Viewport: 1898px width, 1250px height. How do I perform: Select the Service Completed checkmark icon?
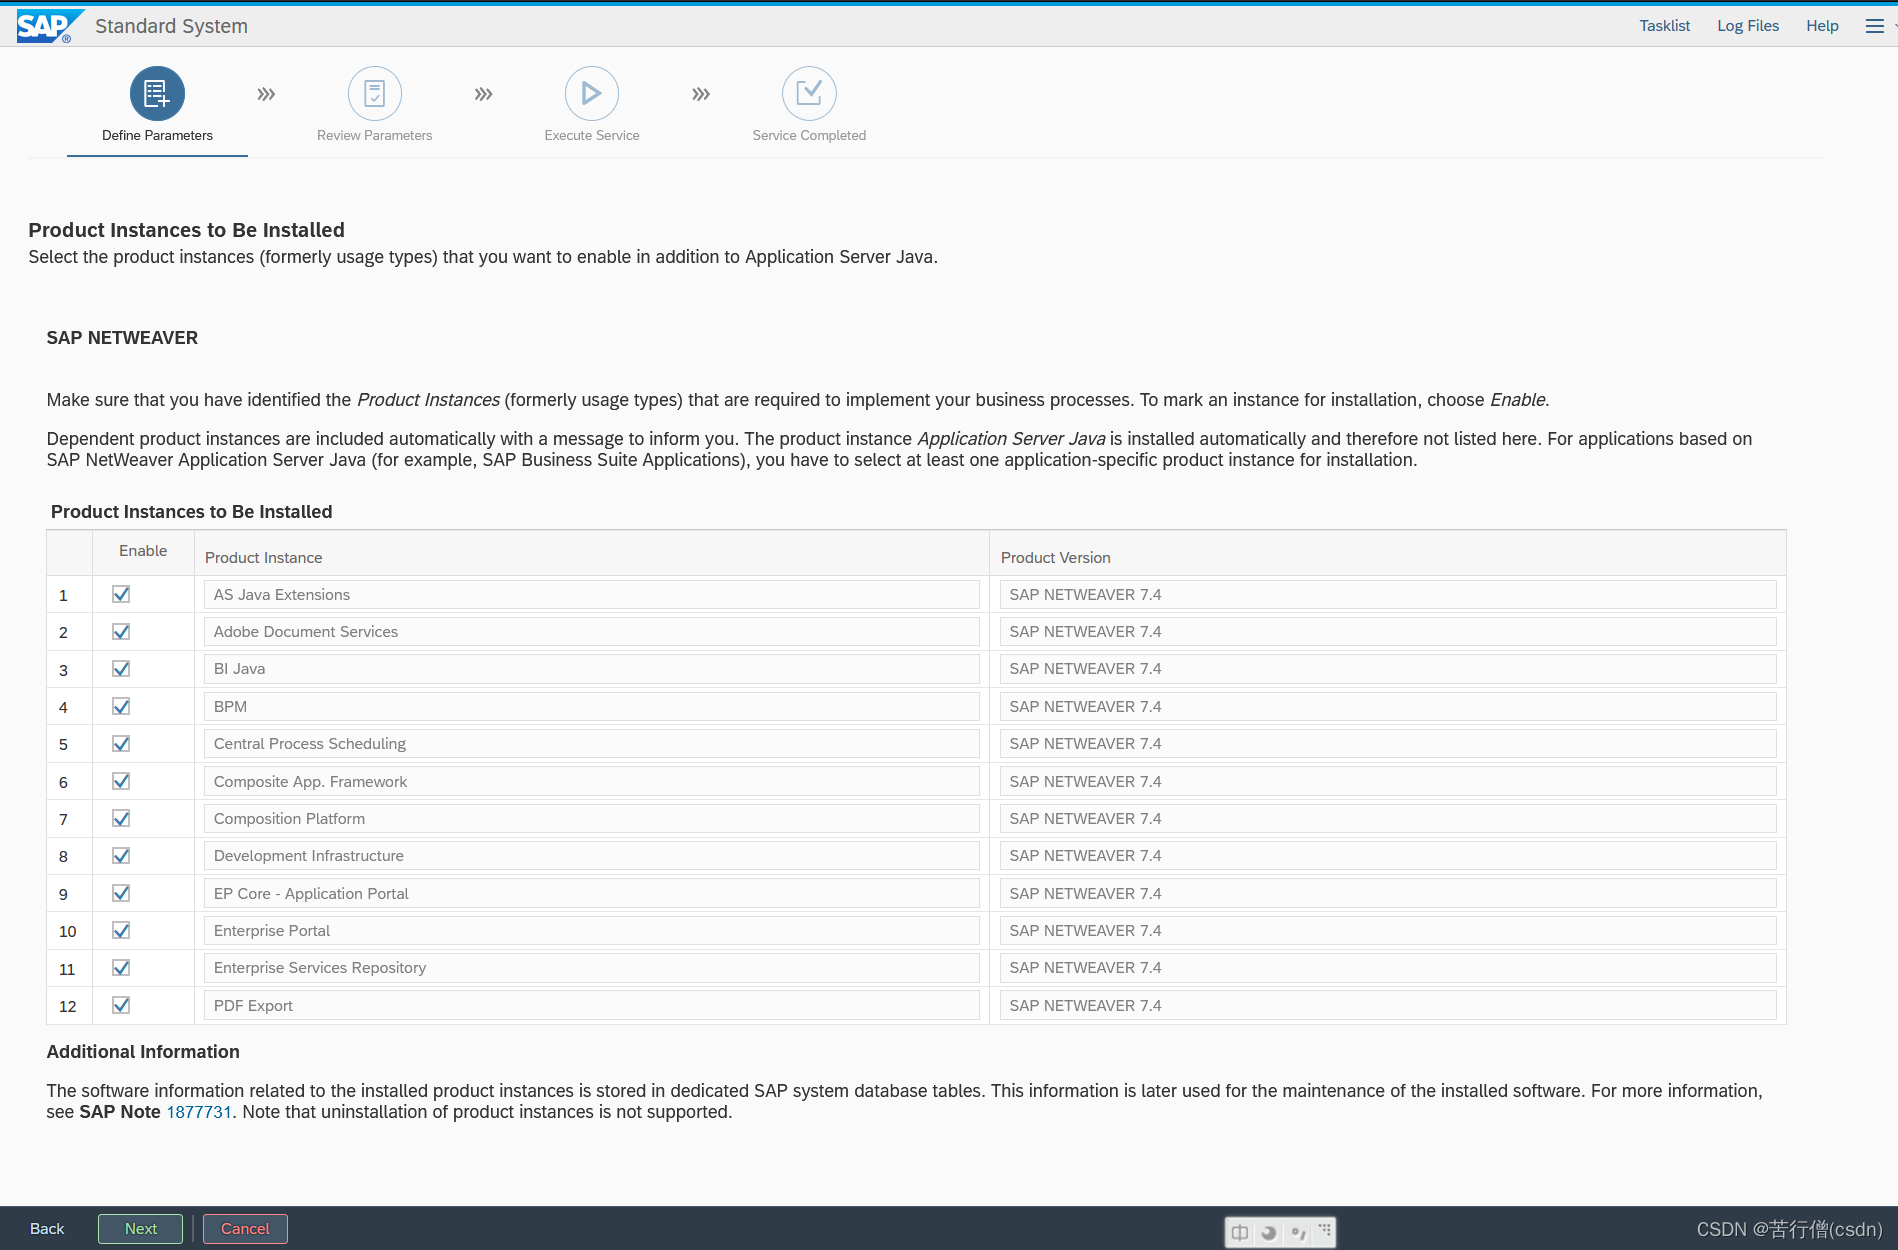(809, 94)
